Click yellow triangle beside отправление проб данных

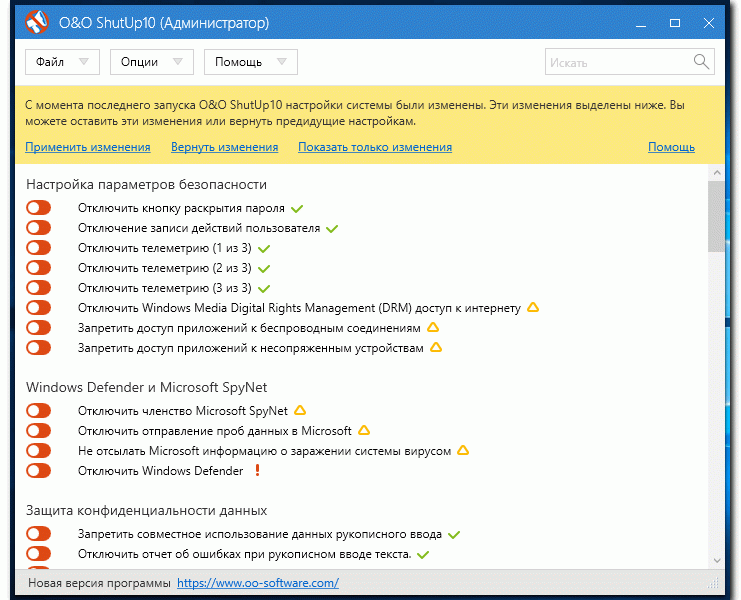[364, 430]
